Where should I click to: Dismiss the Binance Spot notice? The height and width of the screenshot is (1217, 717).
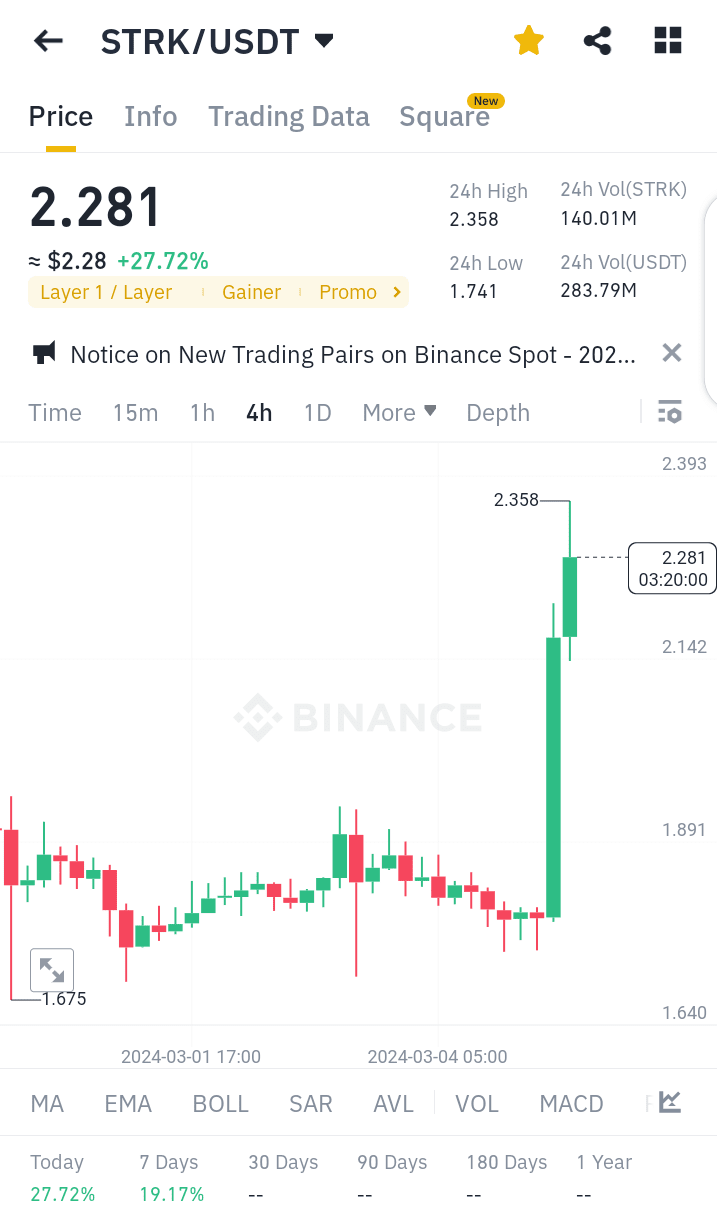tap(671, 353)
